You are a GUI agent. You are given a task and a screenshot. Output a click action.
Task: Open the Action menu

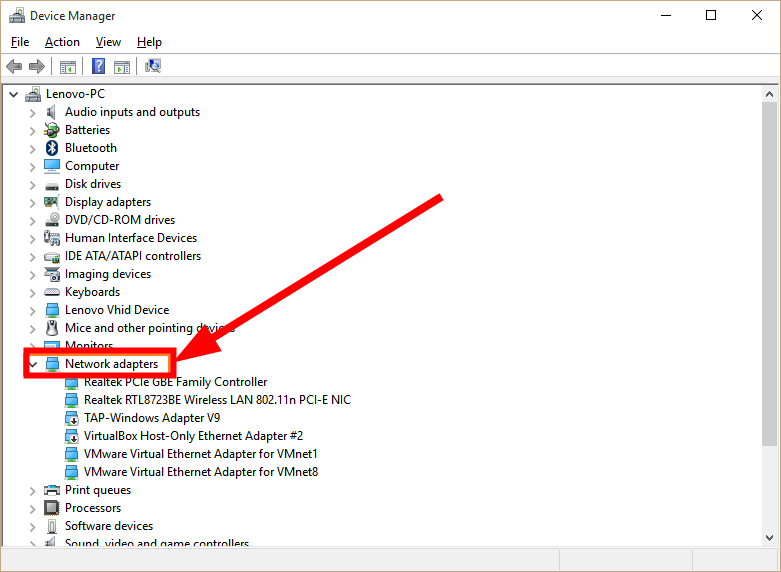click(62, 42)
